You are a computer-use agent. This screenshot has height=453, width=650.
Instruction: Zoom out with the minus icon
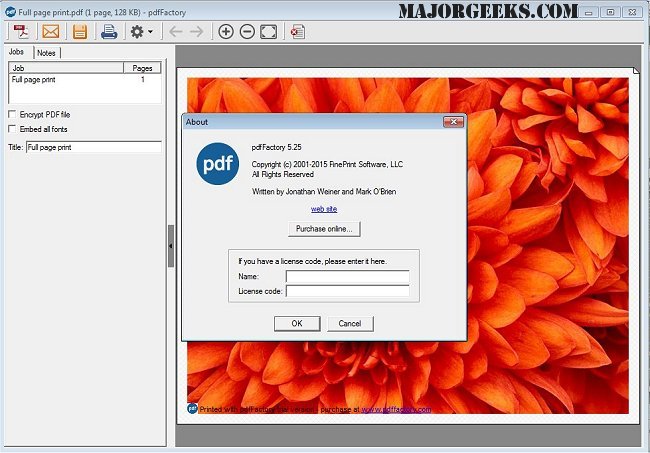tap(247, 31)
